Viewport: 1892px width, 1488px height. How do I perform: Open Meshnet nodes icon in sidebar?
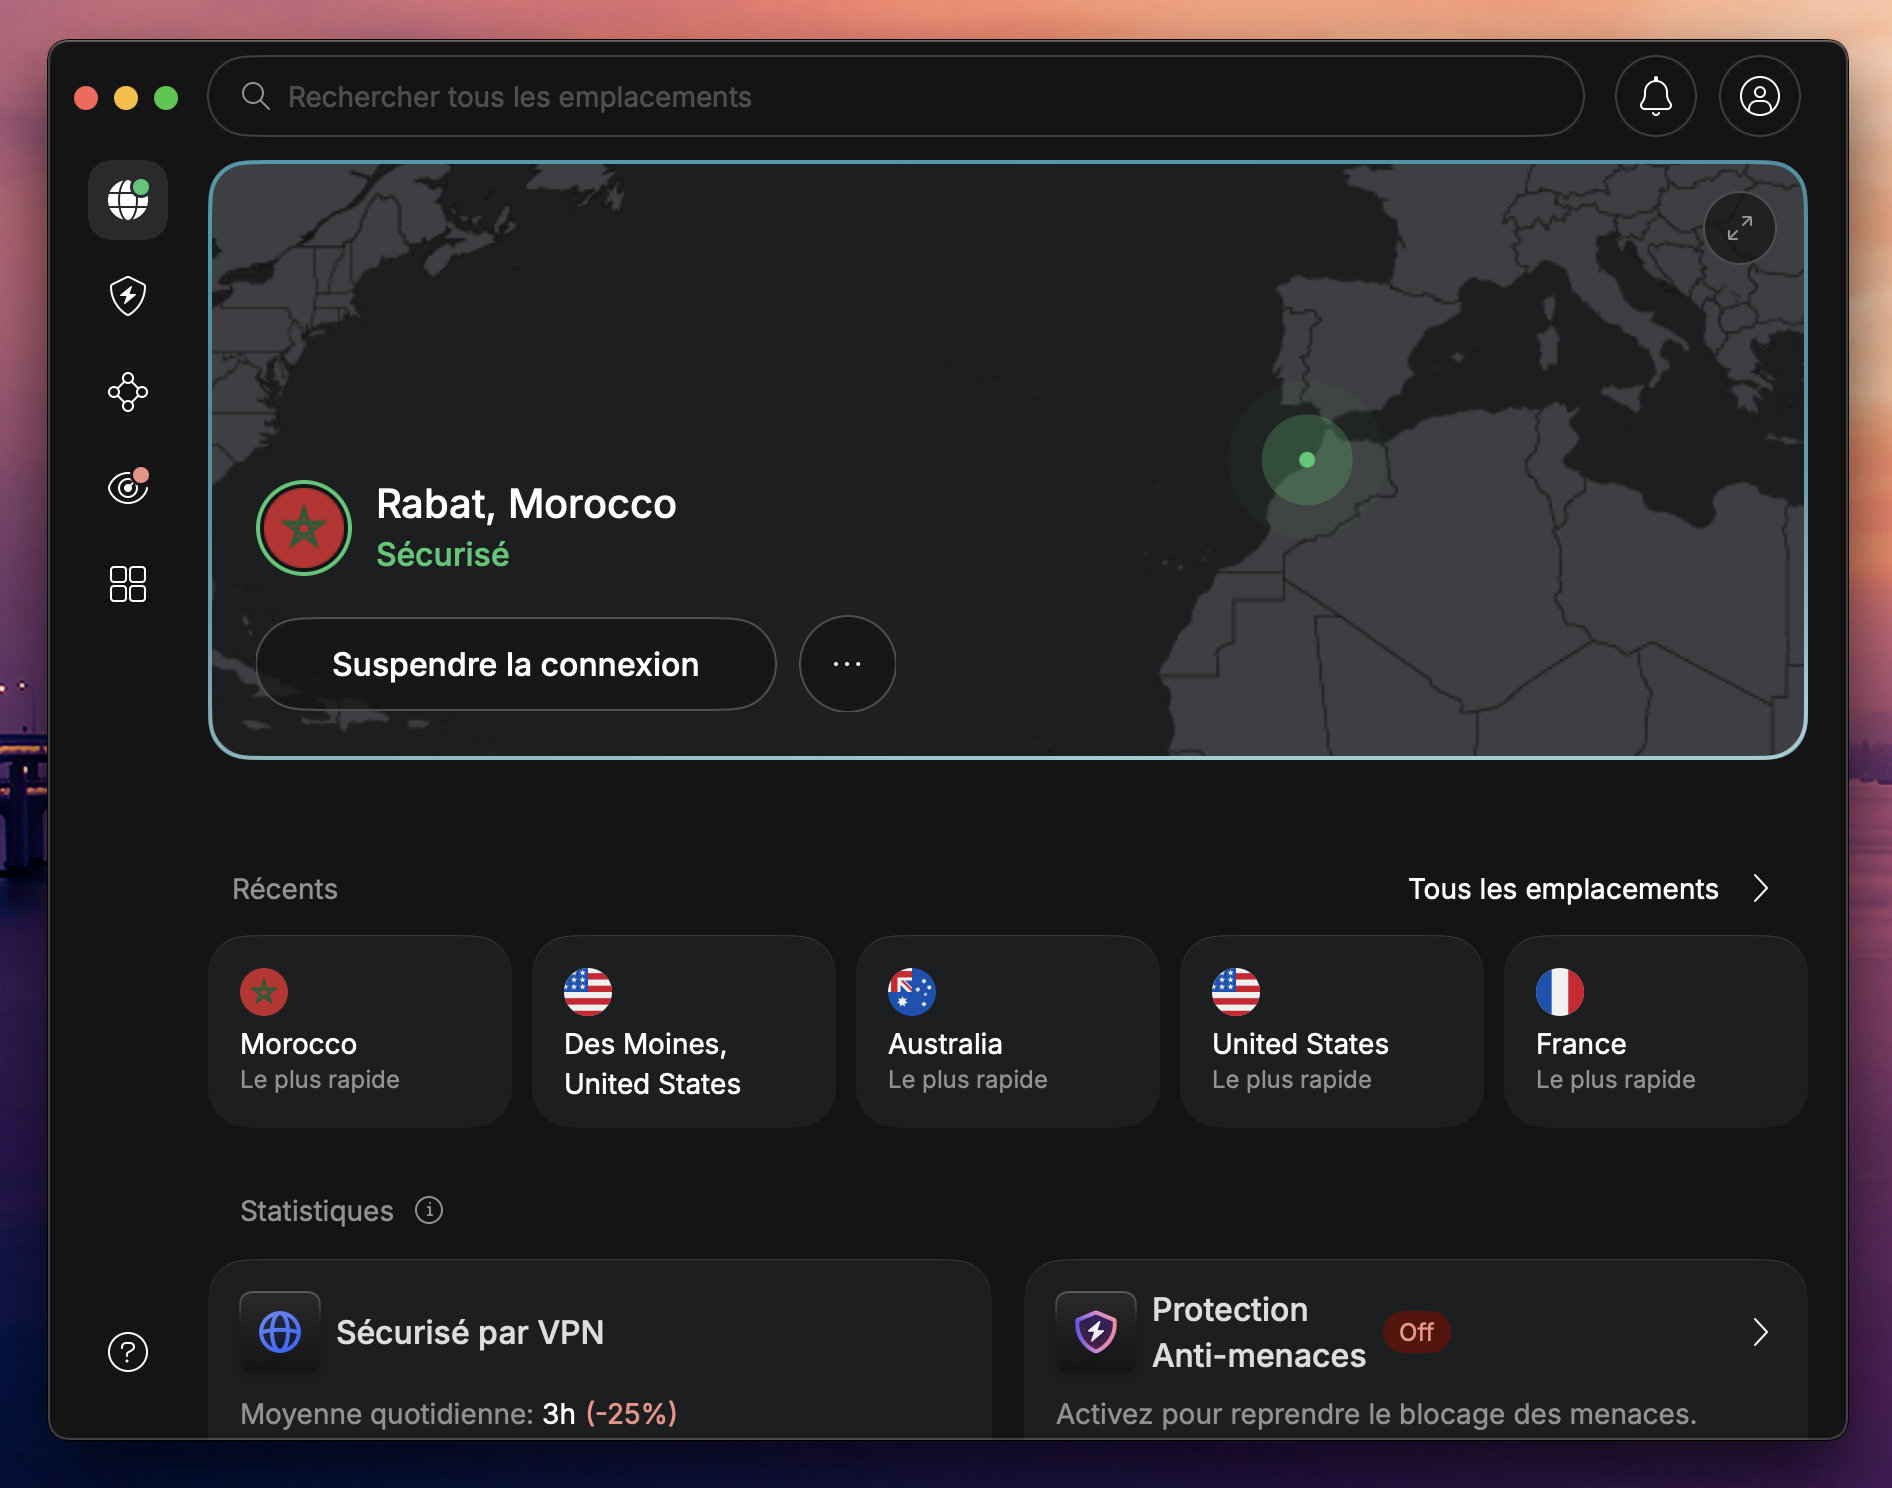[128, 392]
